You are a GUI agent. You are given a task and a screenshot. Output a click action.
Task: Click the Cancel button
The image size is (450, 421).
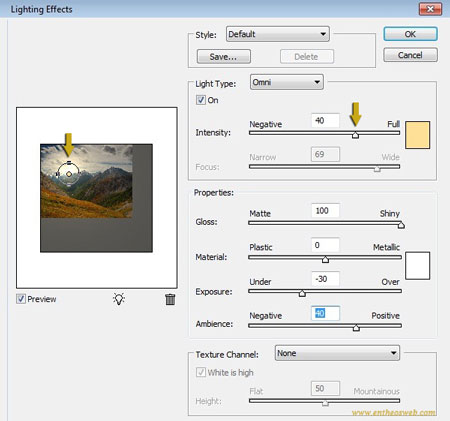(x=410, y=55)
